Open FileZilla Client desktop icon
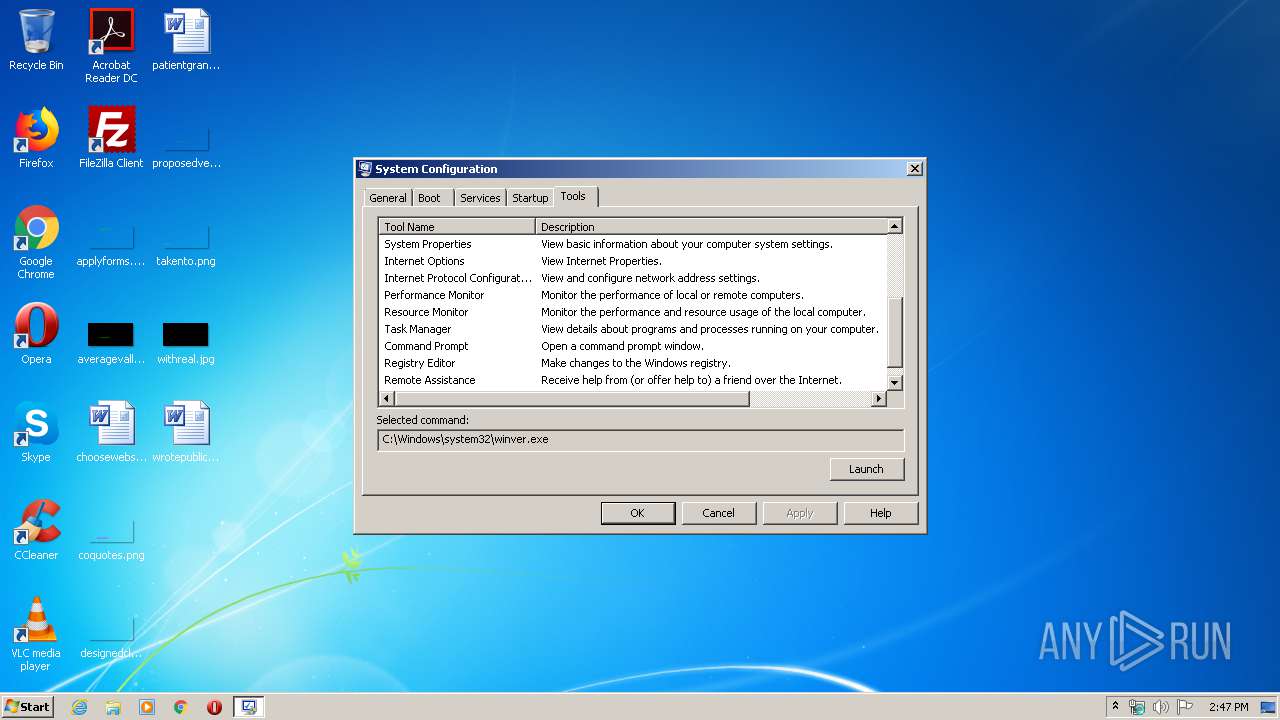1280x720 pixels. pyautogui.click(x=111, y=139)
